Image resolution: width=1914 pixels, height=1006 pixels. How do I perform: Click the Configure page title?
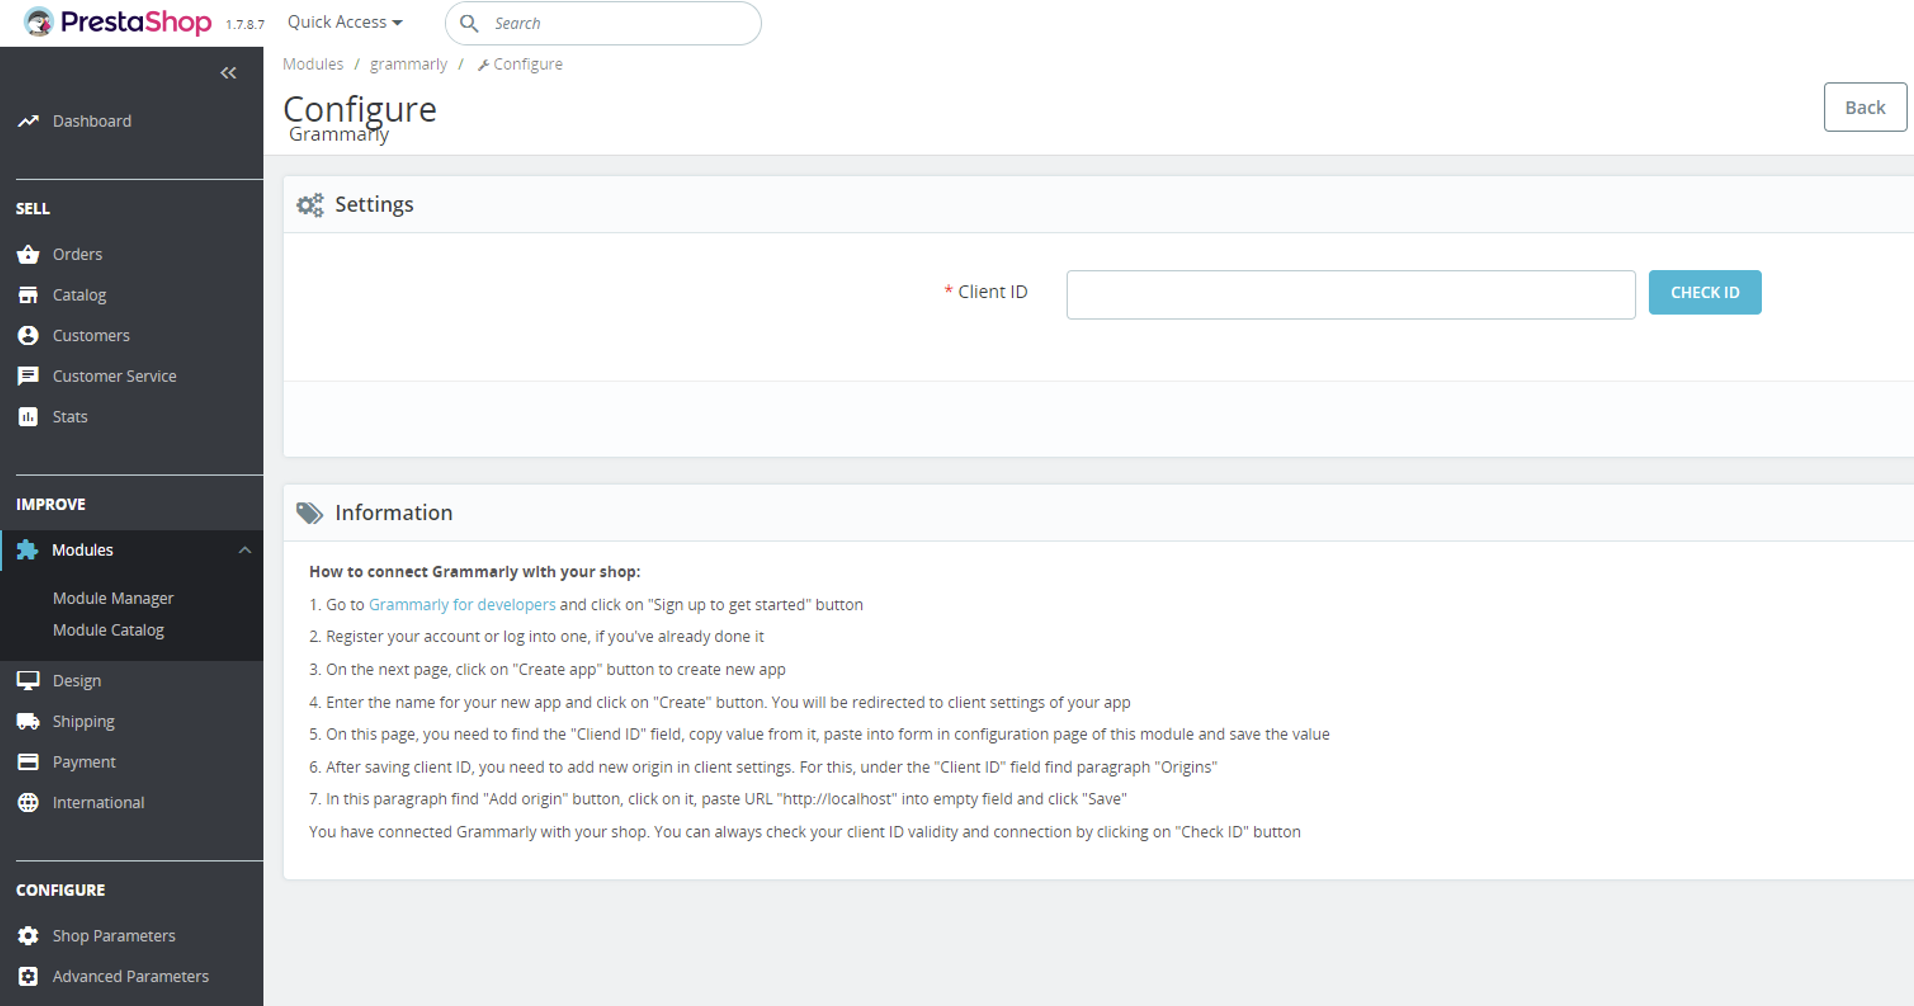360,108
